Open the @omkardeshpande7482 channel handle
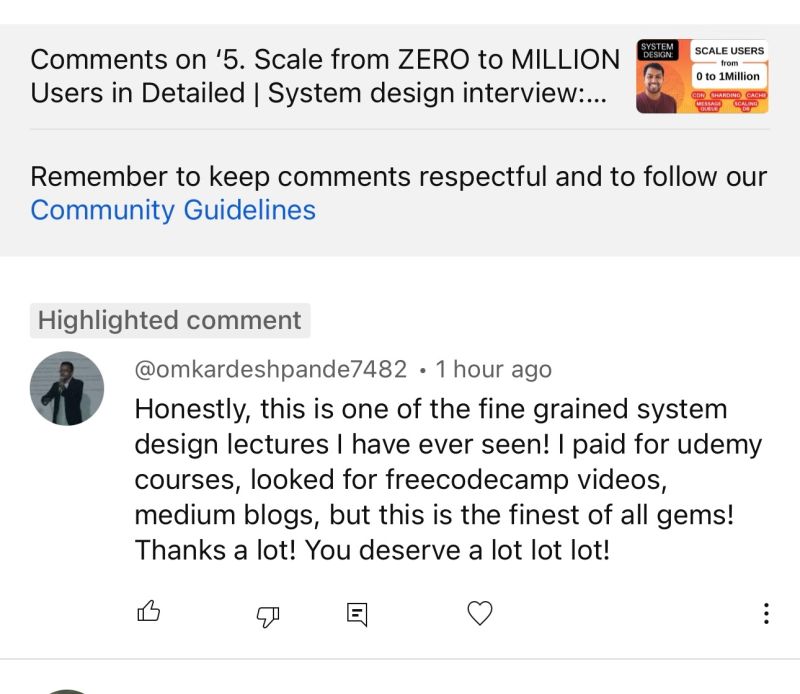Viewport: 800px width, 694px height. coord(270,369)
